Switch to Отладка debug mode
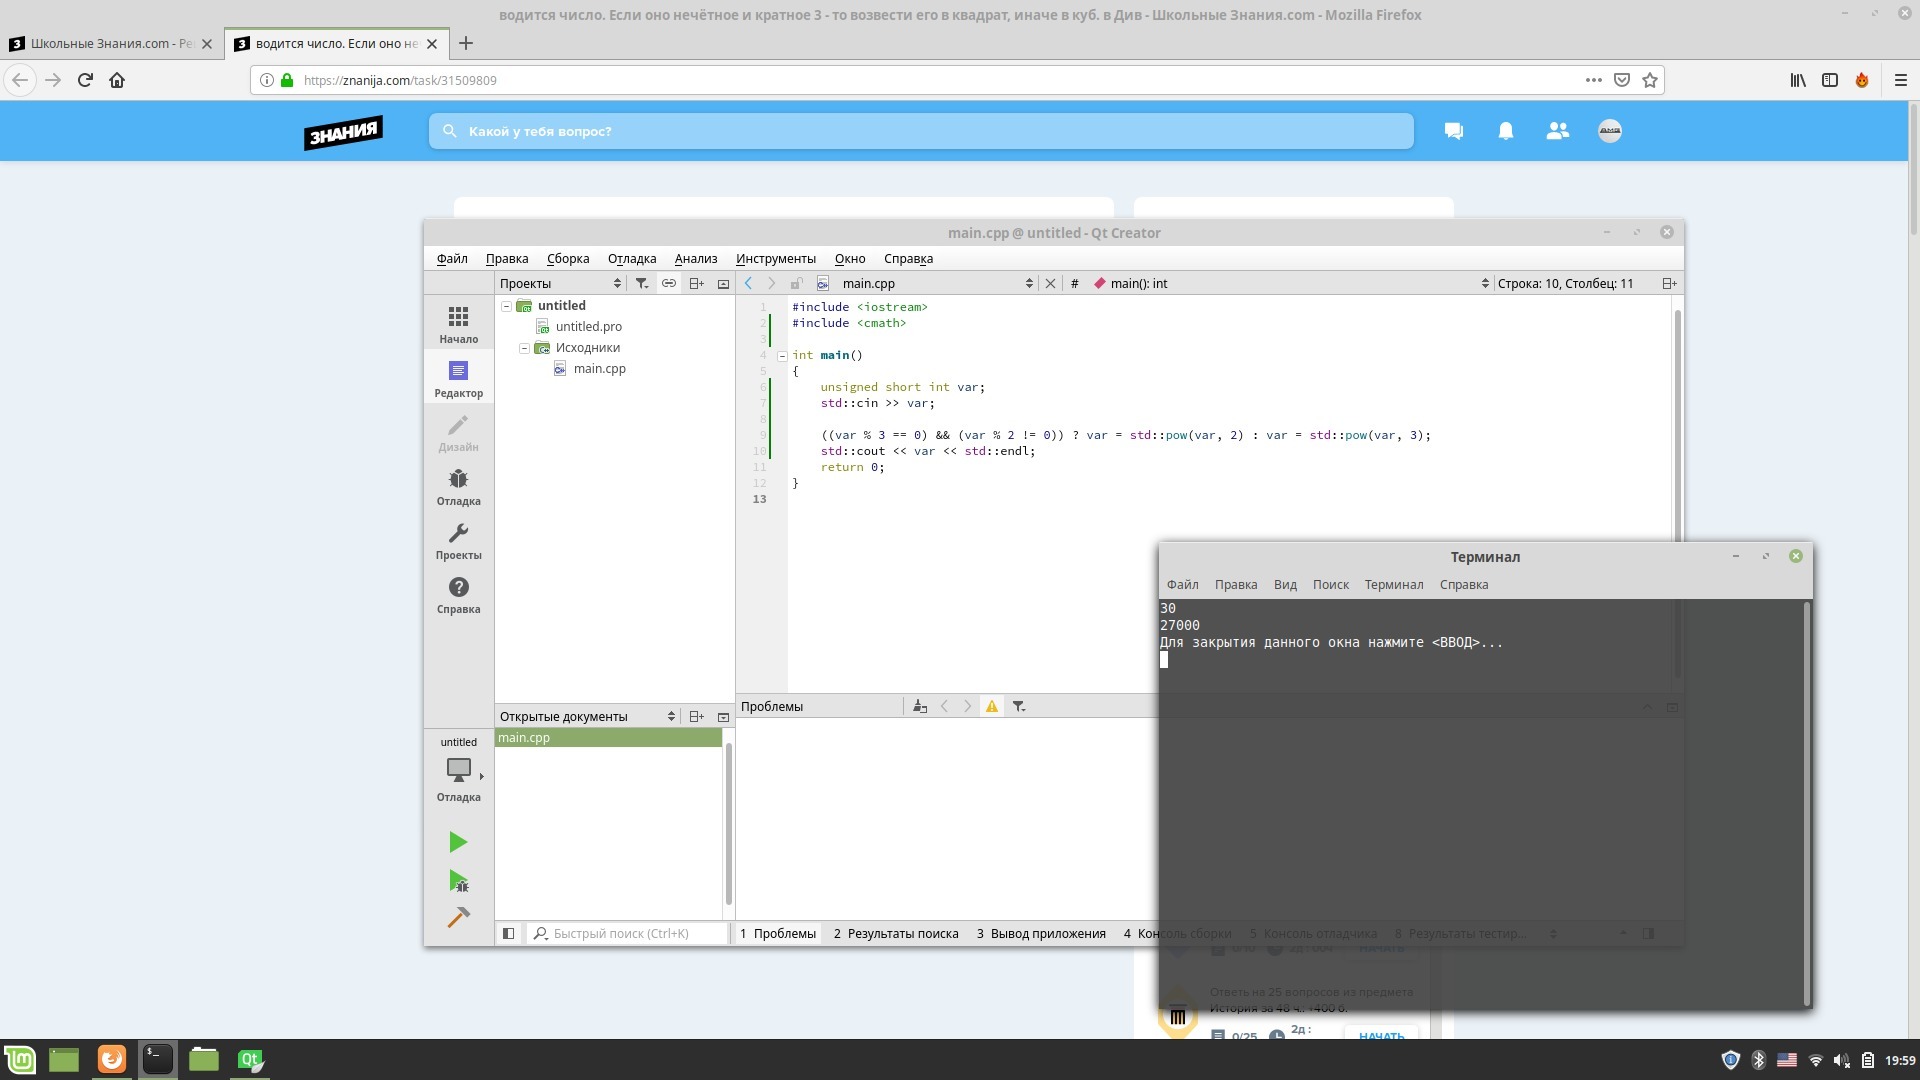 (458, 487)
